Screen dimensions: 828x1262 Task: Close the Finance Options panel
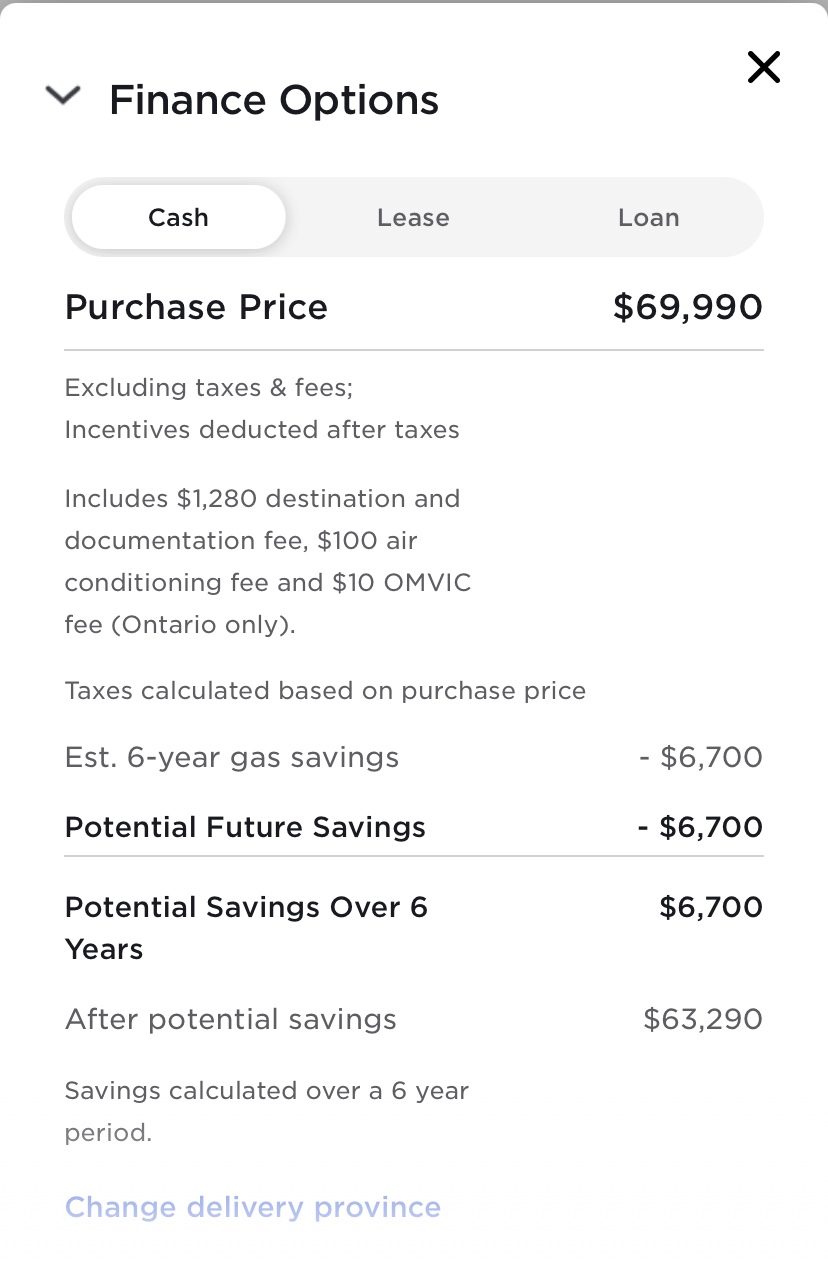tap(763, 68)
